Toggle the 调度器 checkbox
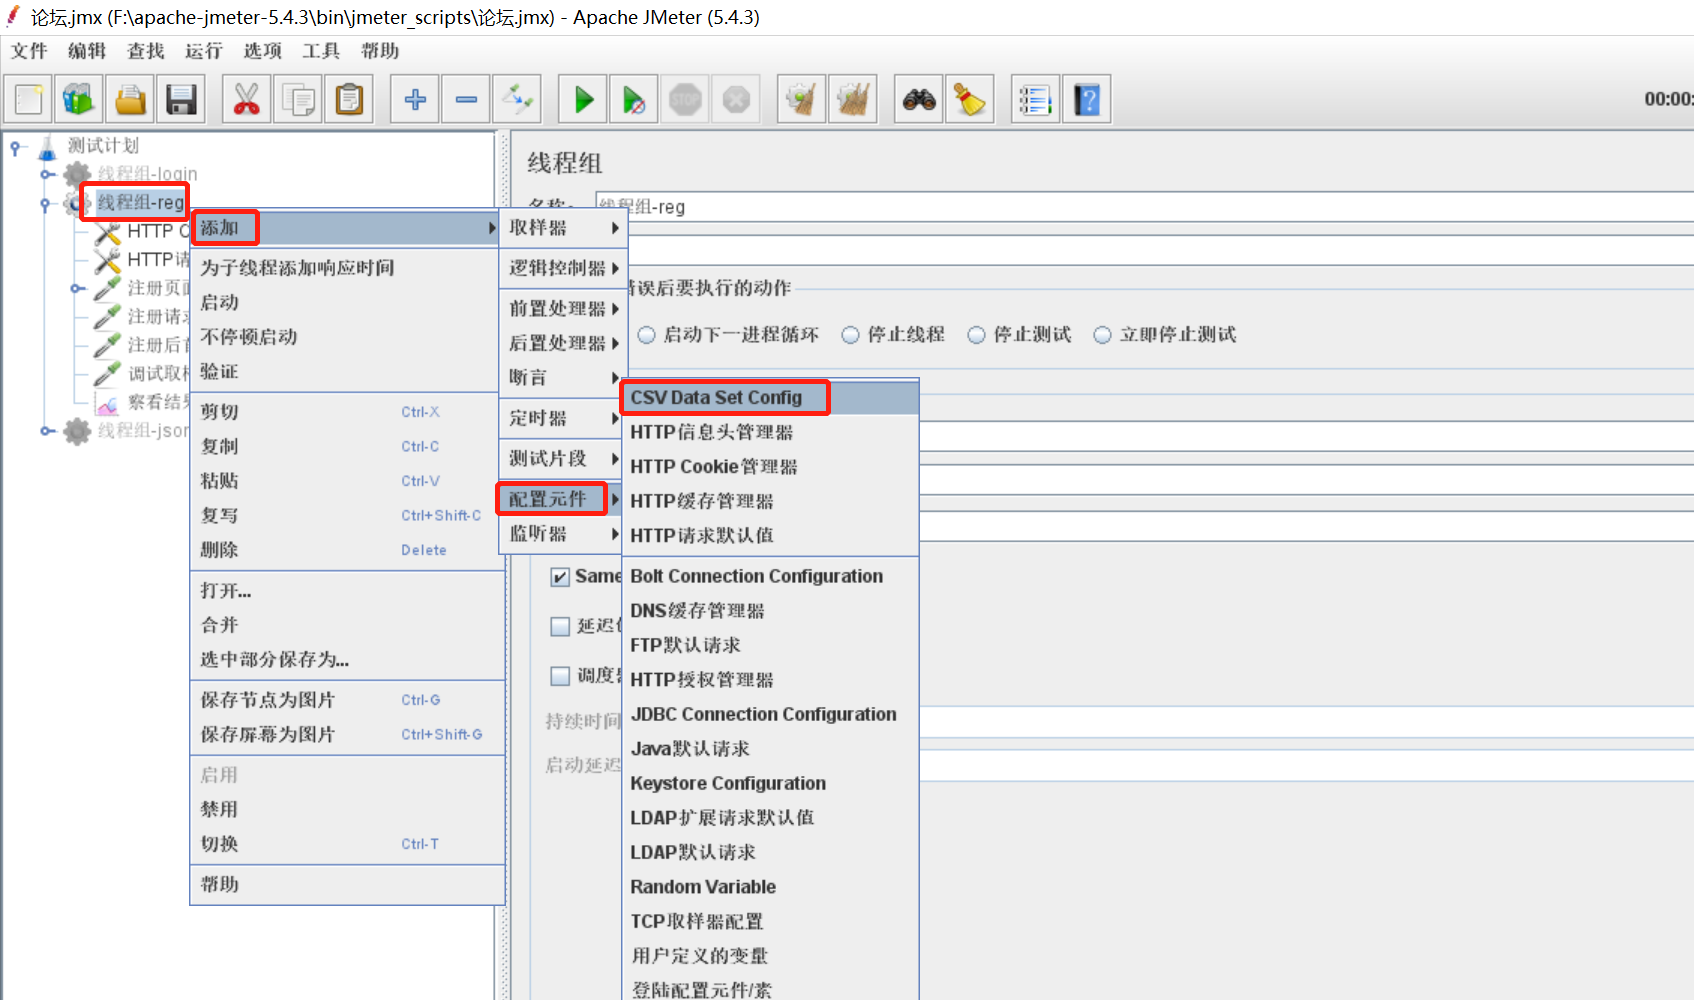The image size is (1694, 1000). click(x=561, y=676)
